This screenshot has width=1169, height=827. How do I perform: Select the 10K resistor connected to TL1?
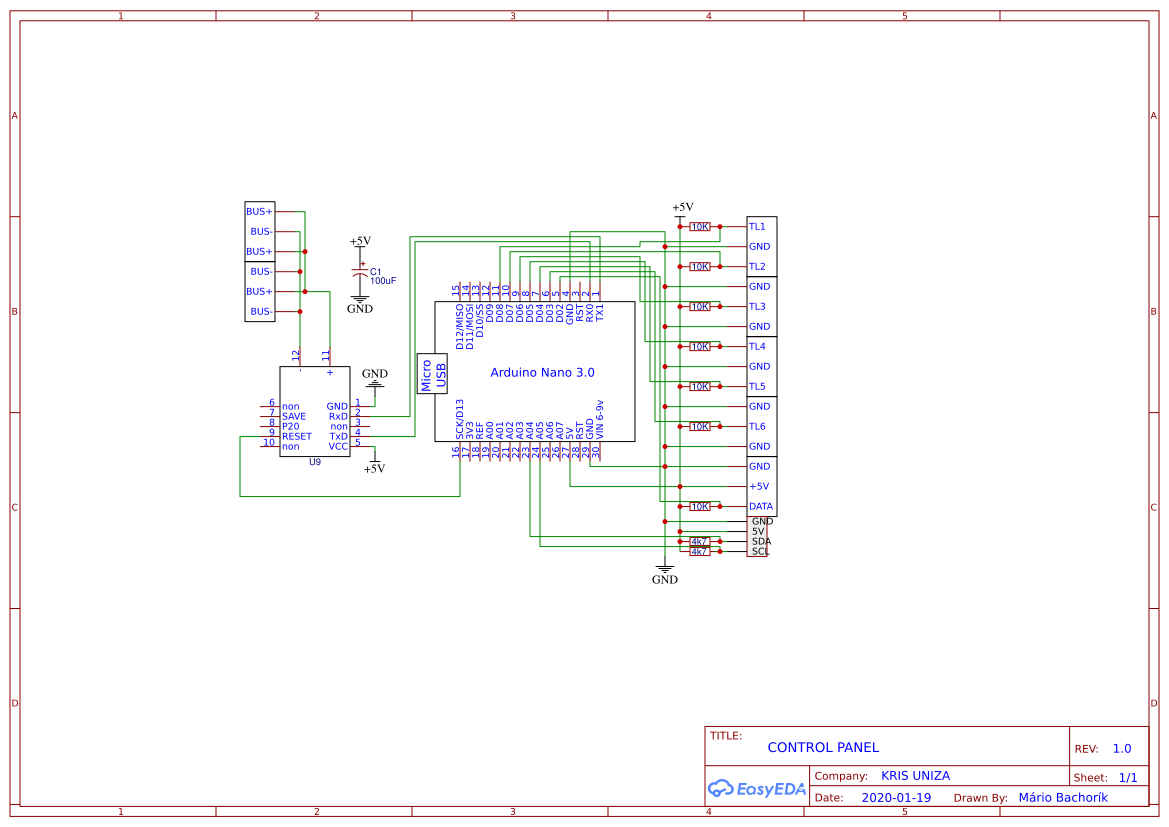700,226
